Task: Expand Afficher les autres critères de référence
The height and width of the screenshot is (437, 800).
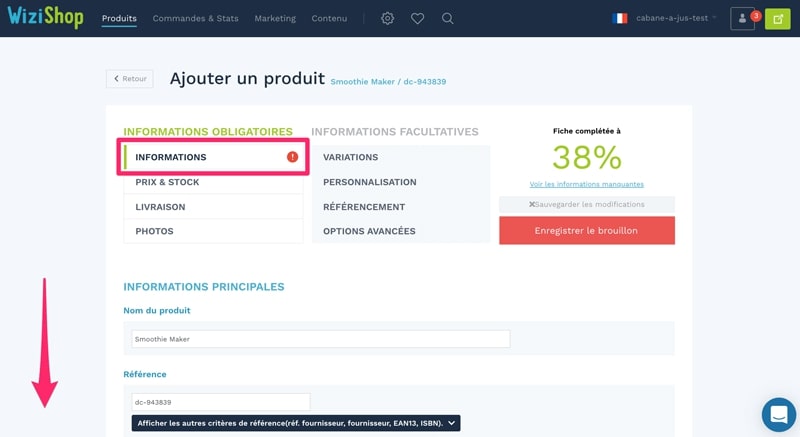Action: 296,423
